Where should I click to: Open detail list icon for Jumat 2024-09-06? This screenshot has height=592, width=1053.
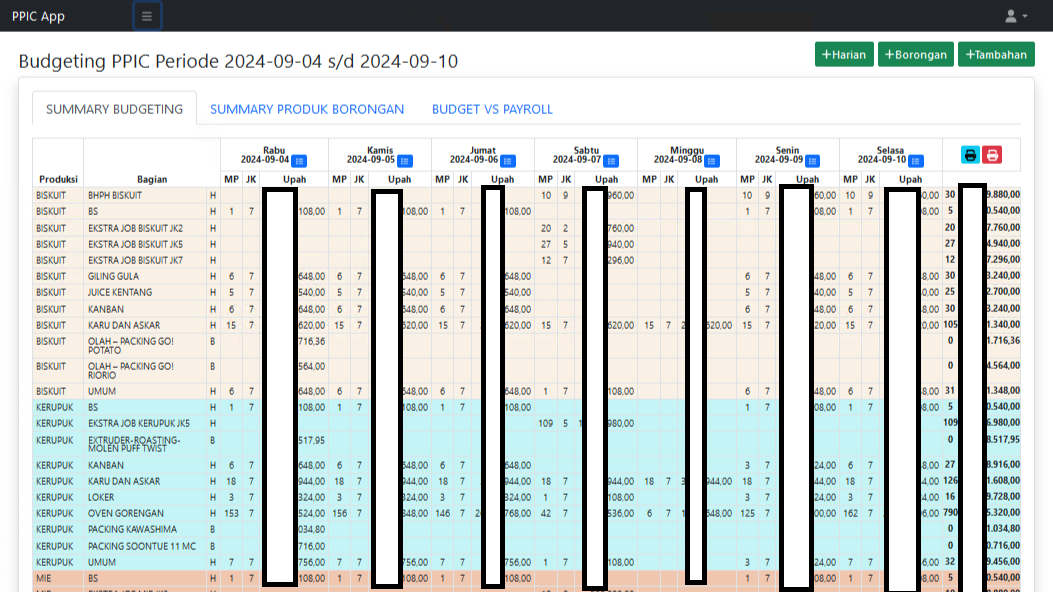pos(508,160)
